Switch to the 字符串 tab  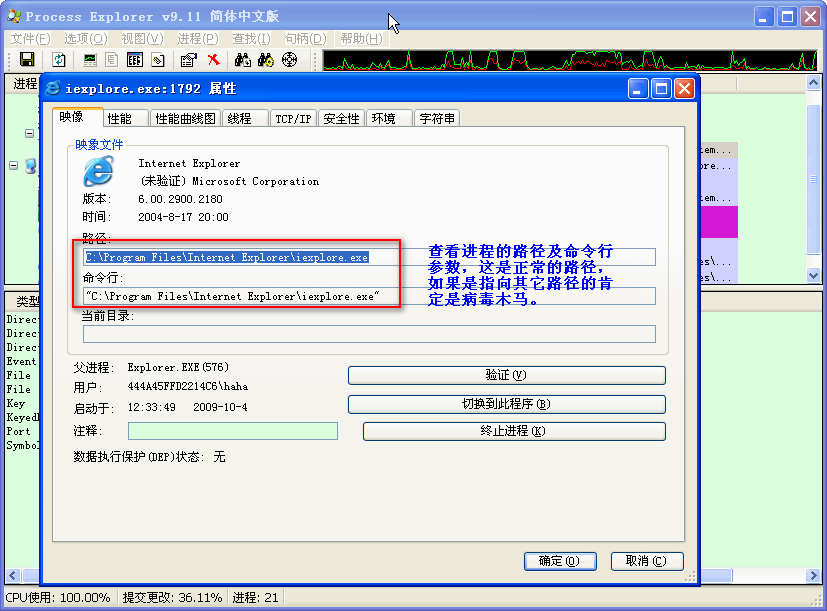click(x=437, y=119)
